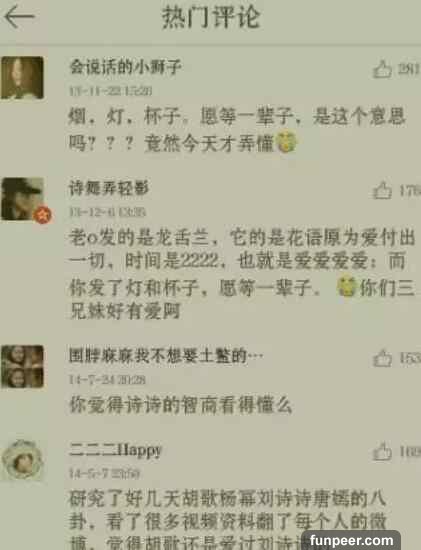Open profile 国胖麻麻我不想要土鳖的
The width and height of the screenshot is (421, 550).
[x=166, y=356]
